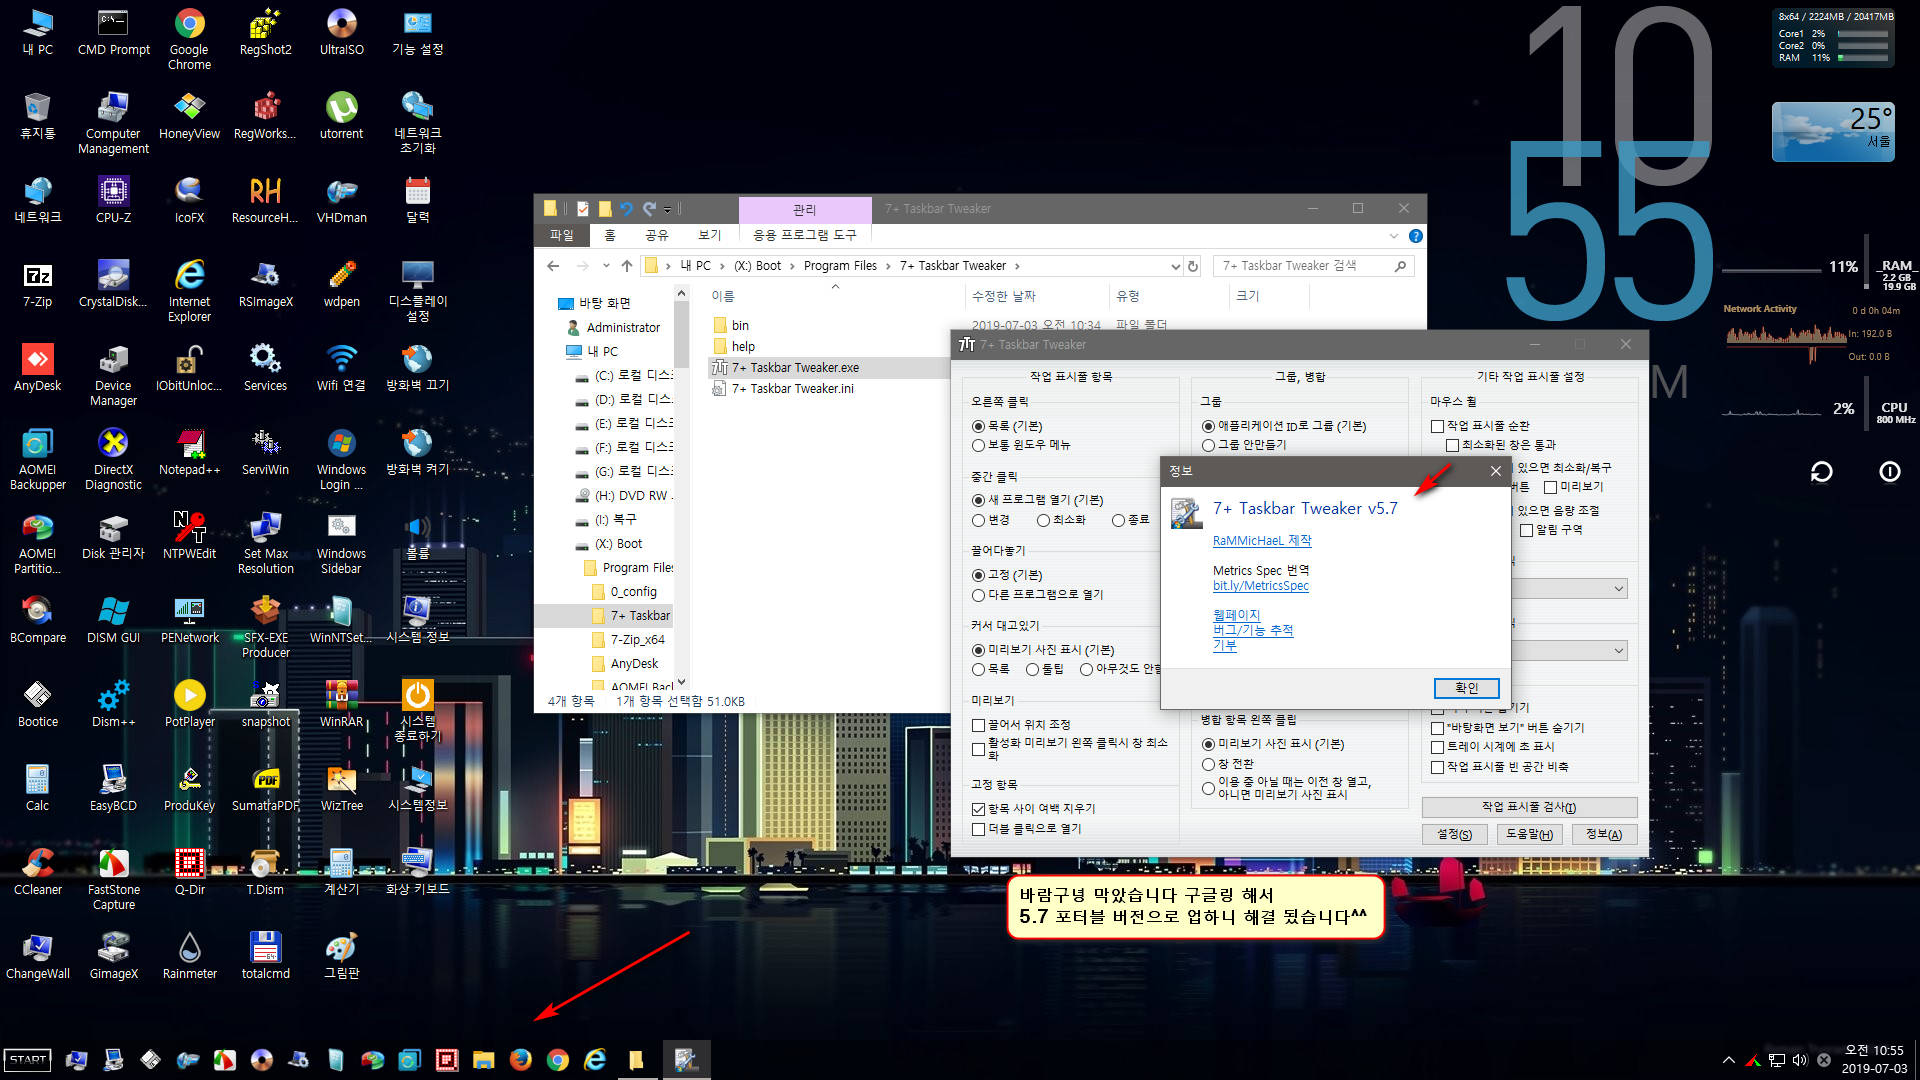
Task: Click the Rainmeter refresh circular arrow icon
Action: 1821,471
